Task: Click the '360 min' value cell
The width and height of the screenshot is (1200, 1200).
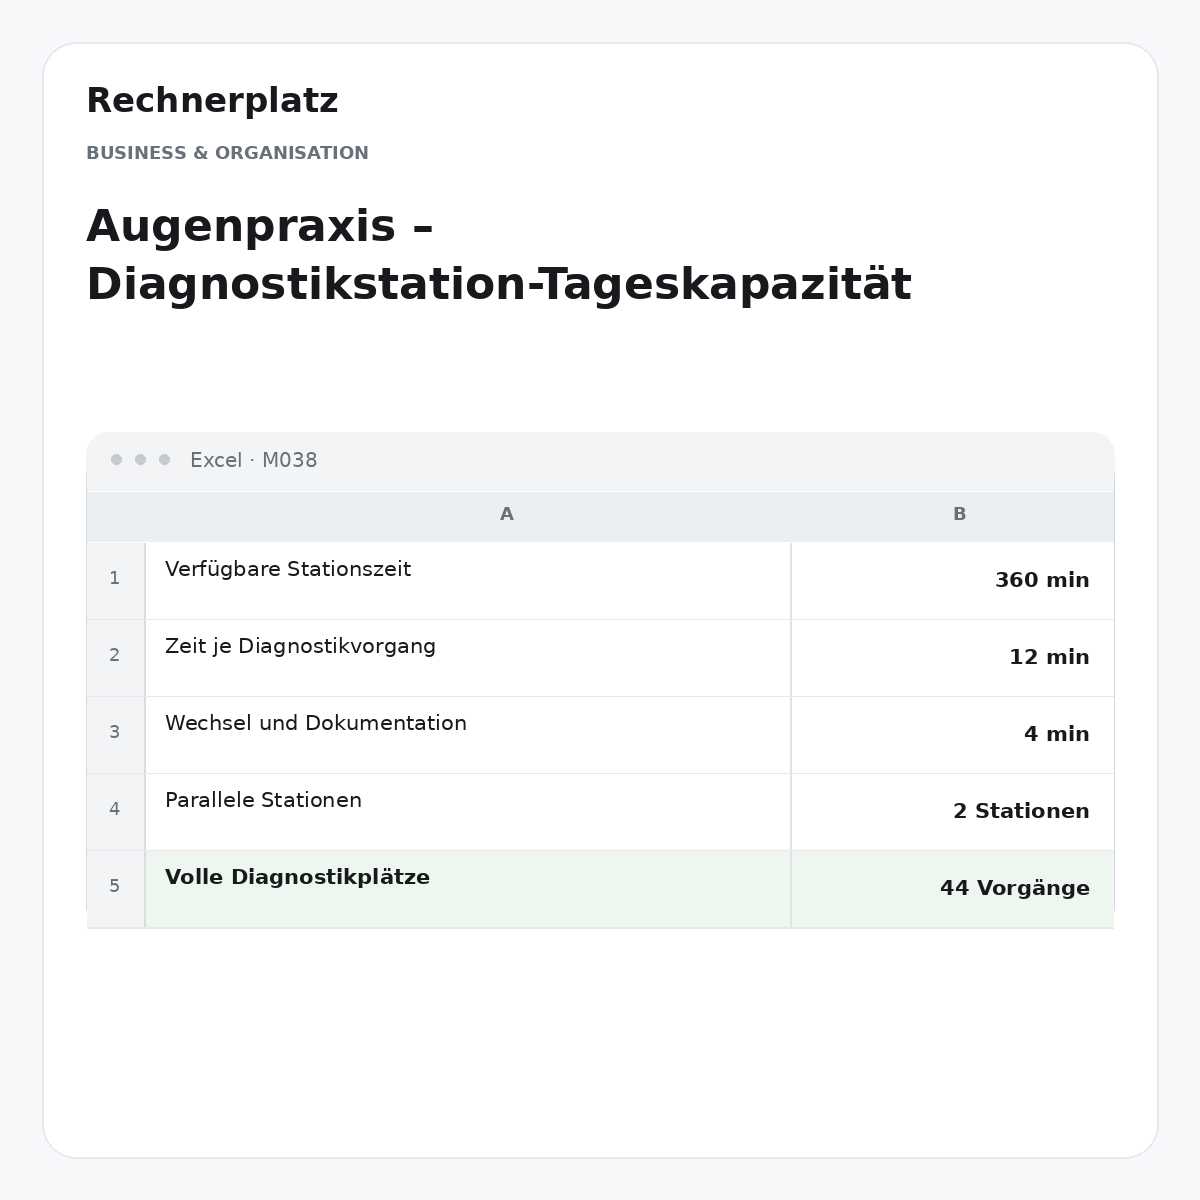Action: 952,581
